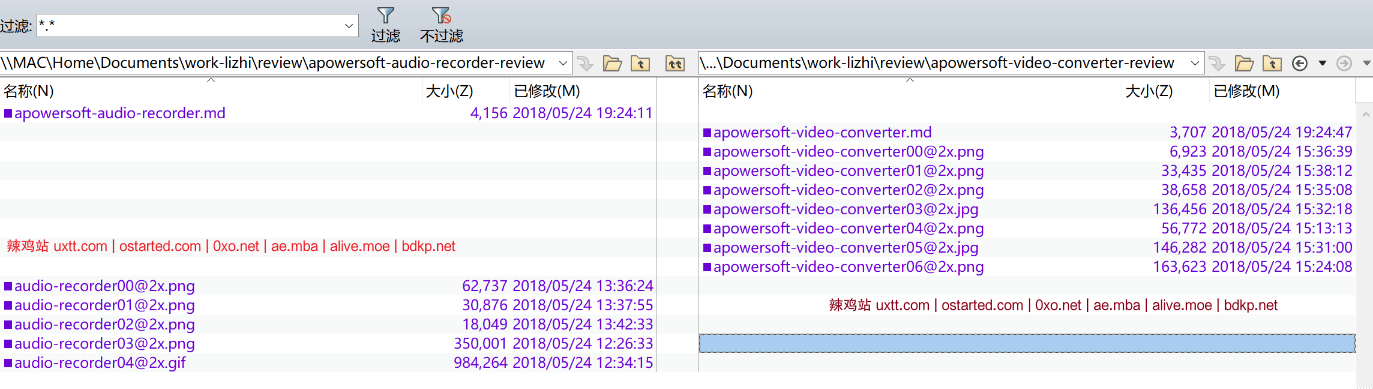Click modified time 2018/05/24 12:26:33
Viewport: 1373px width, 389px height.
click(x=583, y=343)
